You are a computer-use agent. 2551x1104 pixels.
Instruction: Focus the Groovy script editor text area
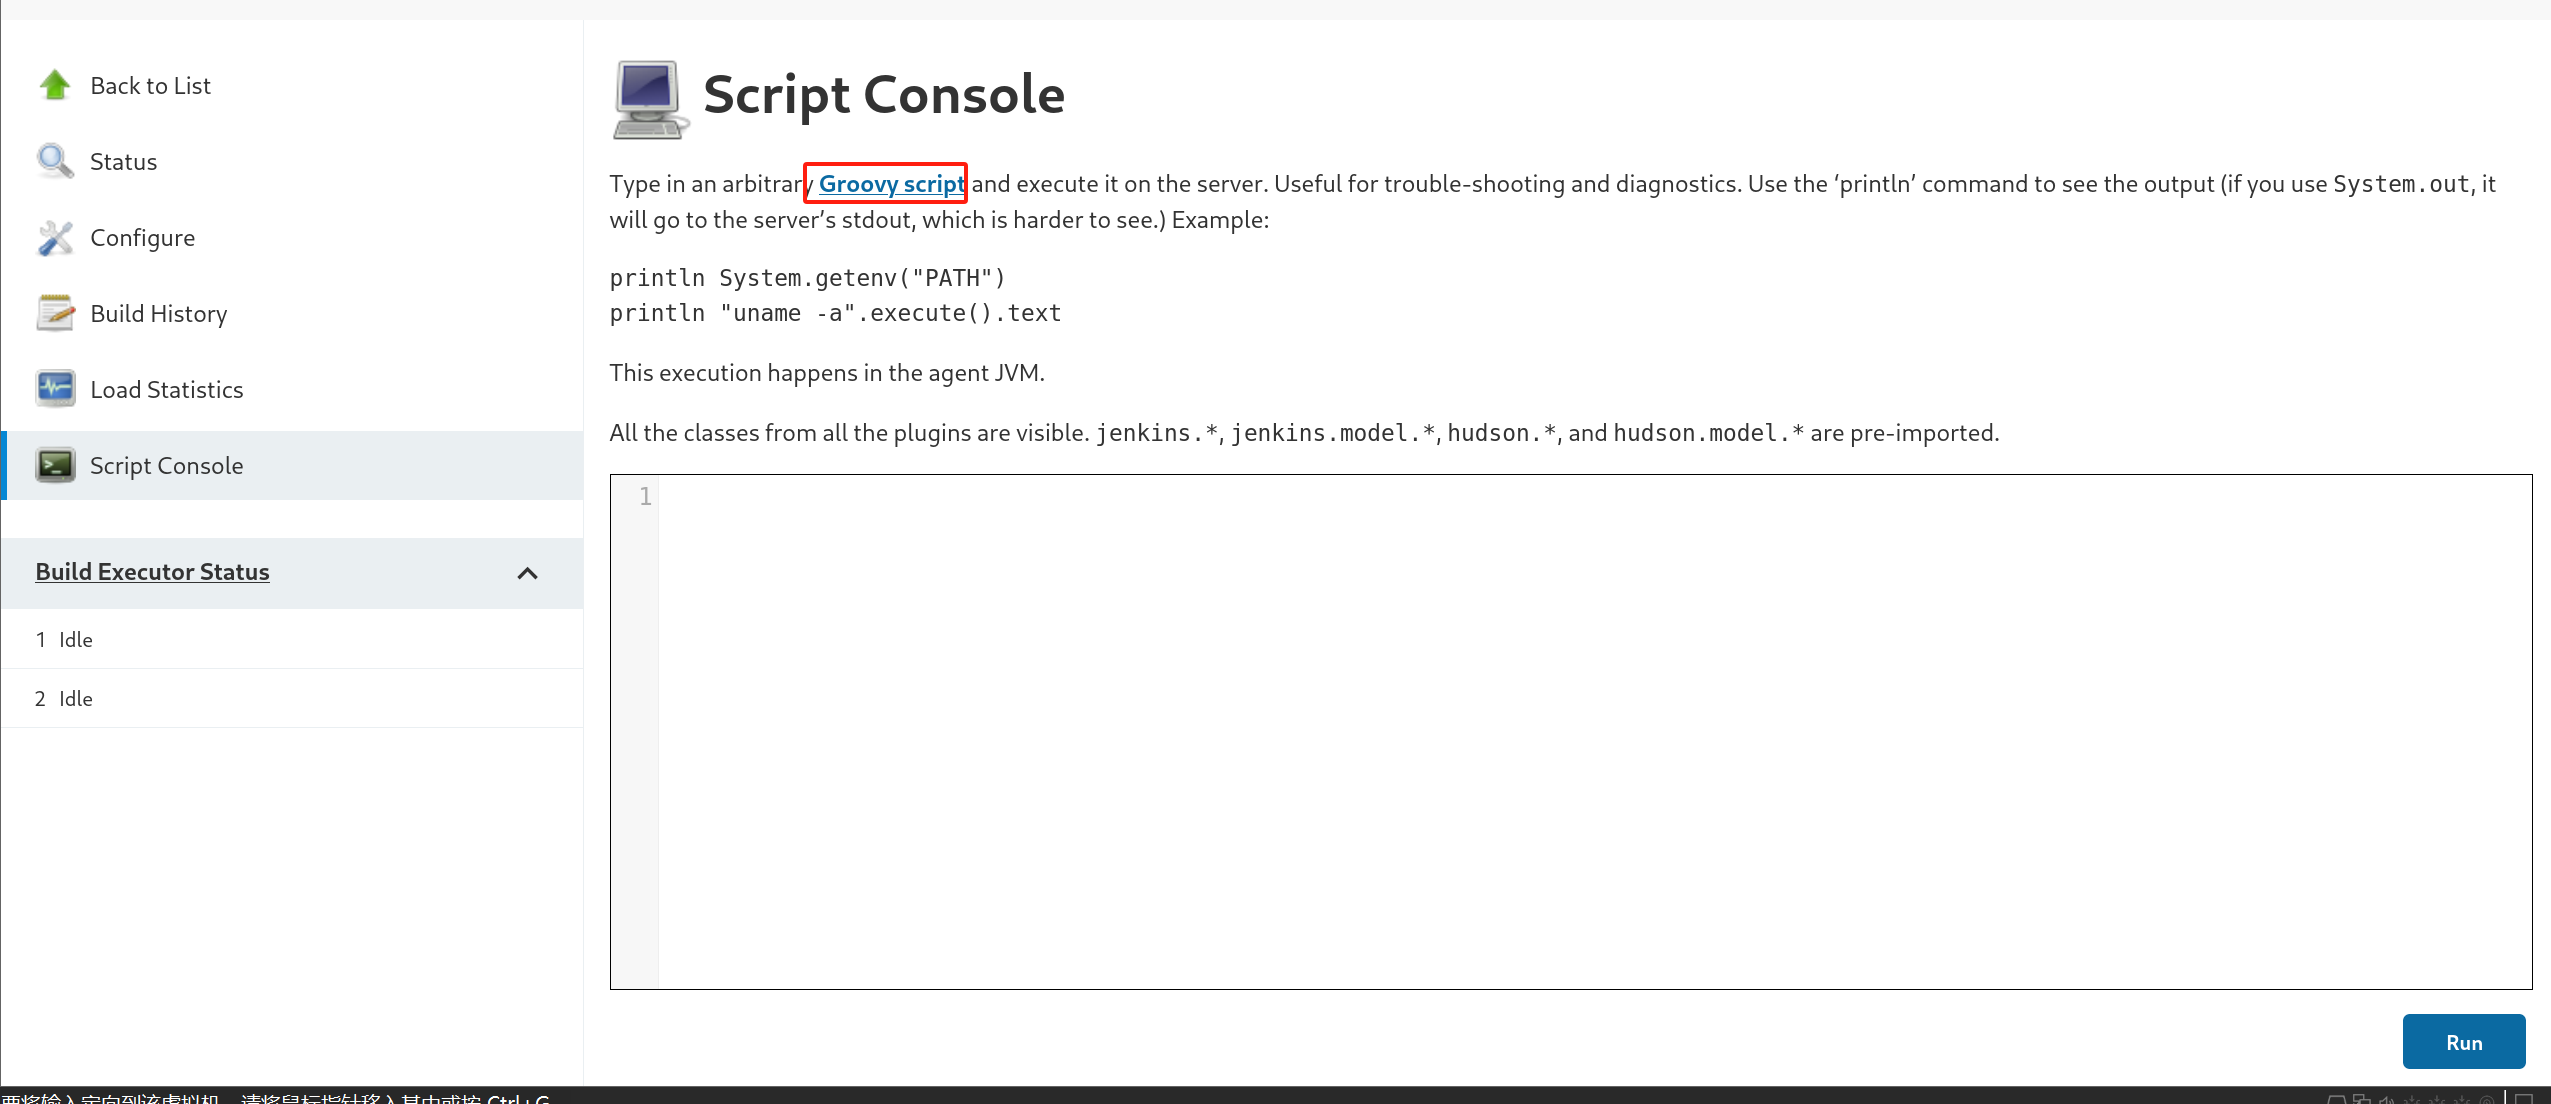[1595, 732]
